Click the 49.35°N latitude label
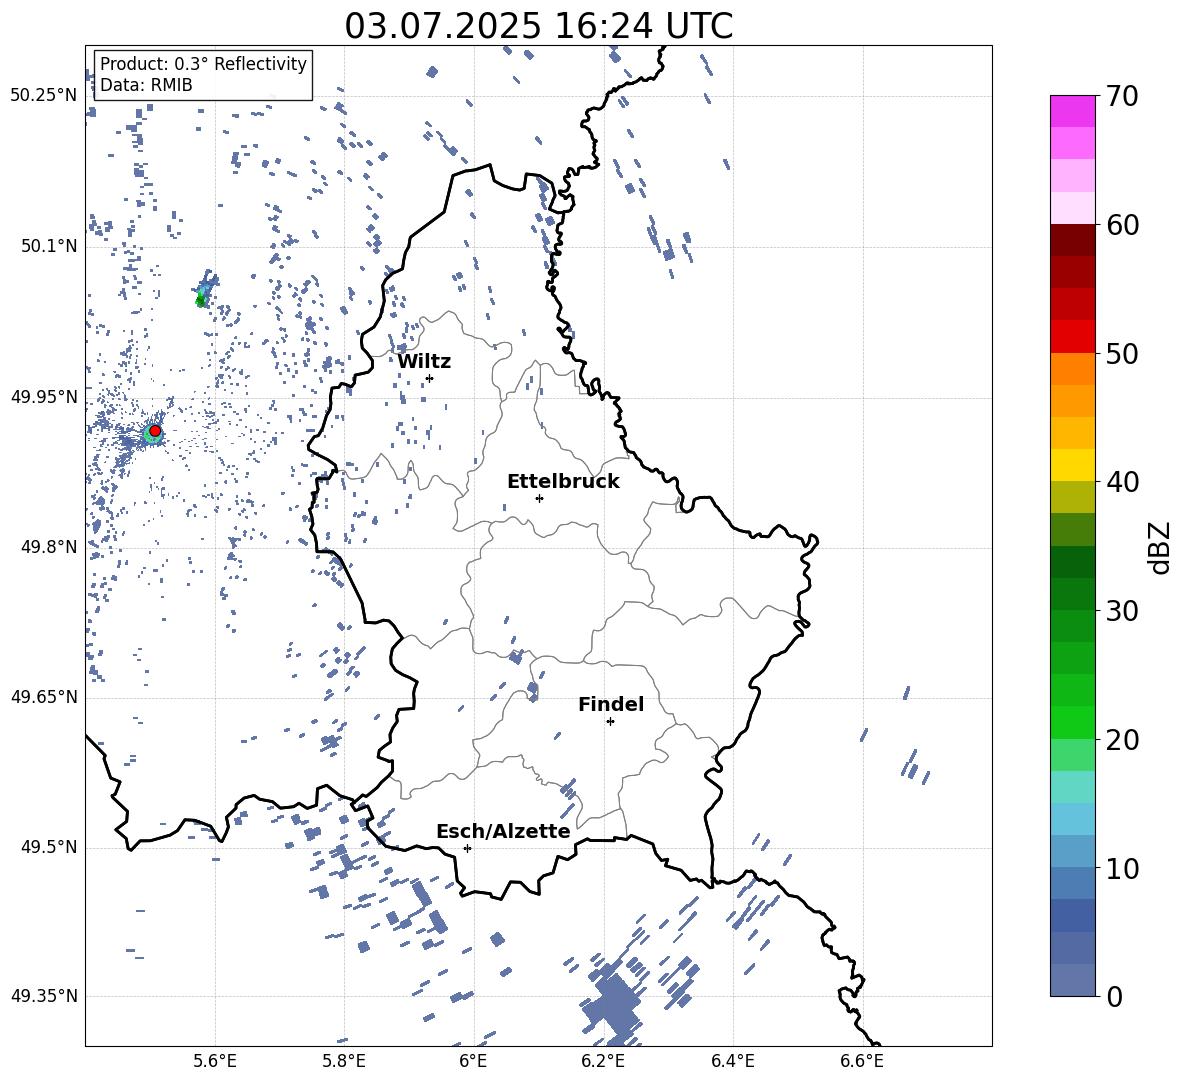 point(44,996)
